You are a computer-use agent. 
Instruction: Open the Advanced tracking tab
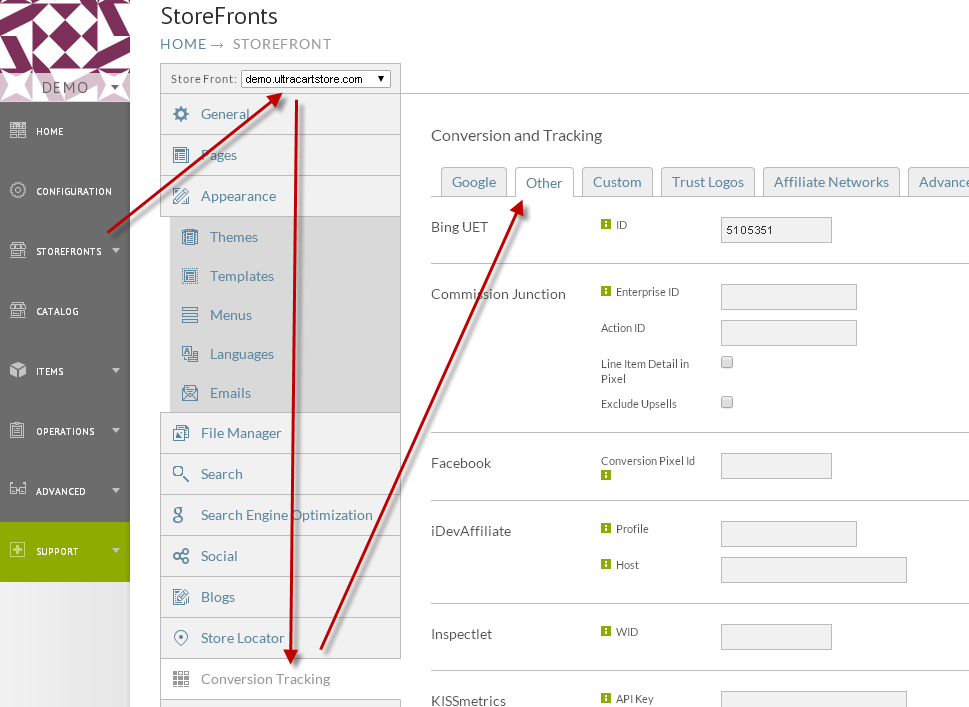click(x=939, y=182)
